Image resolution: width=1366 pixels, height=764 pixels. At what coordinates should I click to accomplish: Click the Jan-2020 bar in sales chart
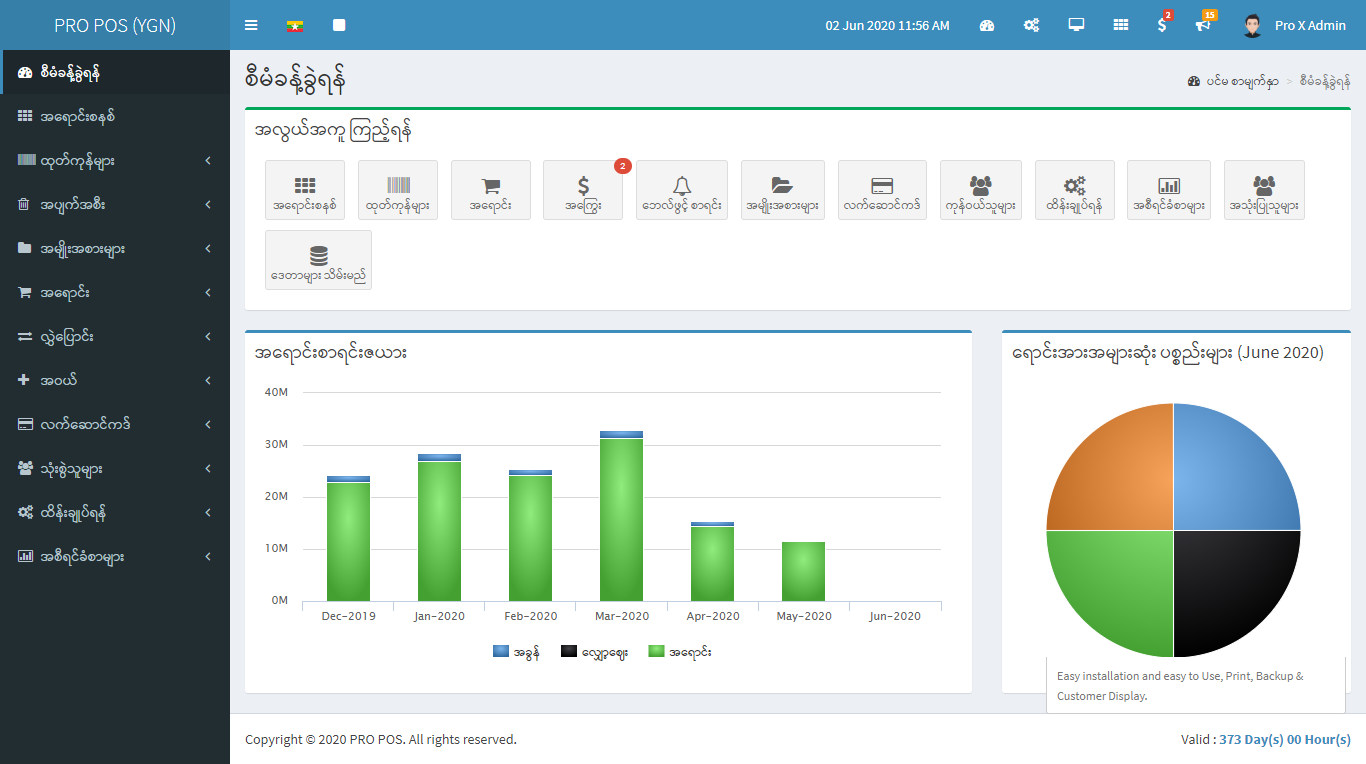(x=440, y=530)
